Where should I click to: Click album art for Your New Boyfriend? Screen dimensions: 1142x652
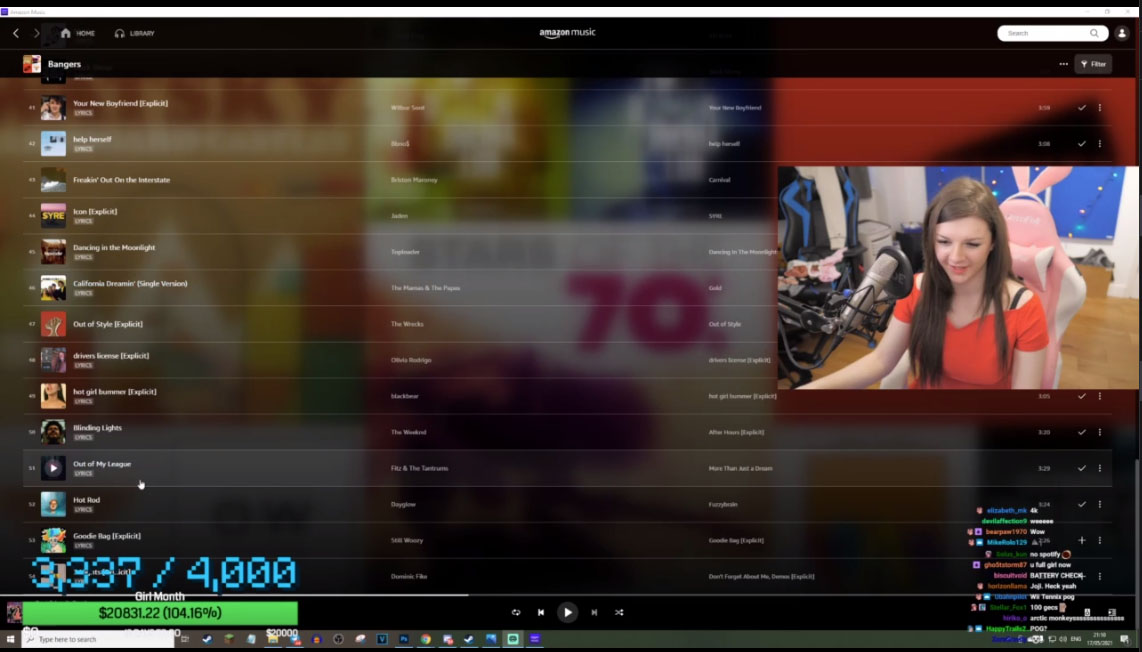53,108
